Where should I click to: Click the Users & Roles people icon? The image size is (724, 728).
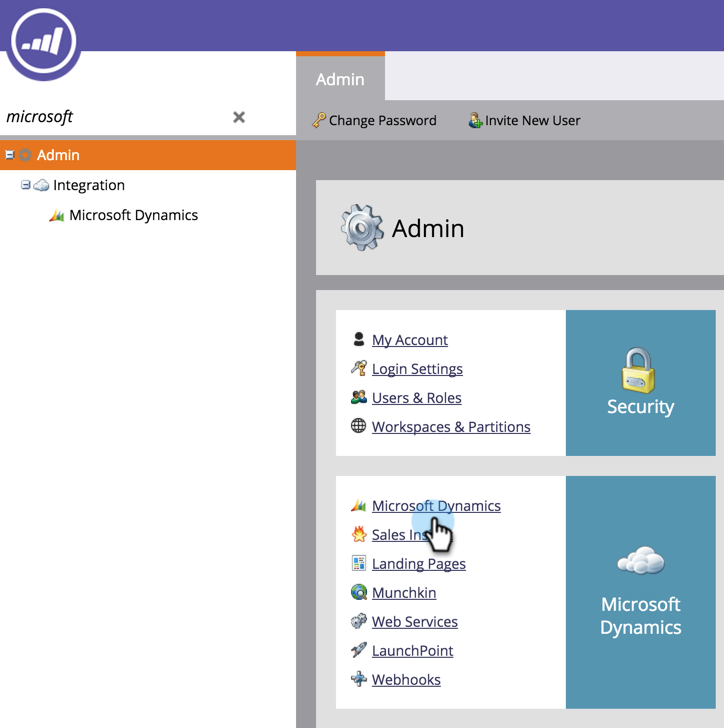tap(359, 397)
